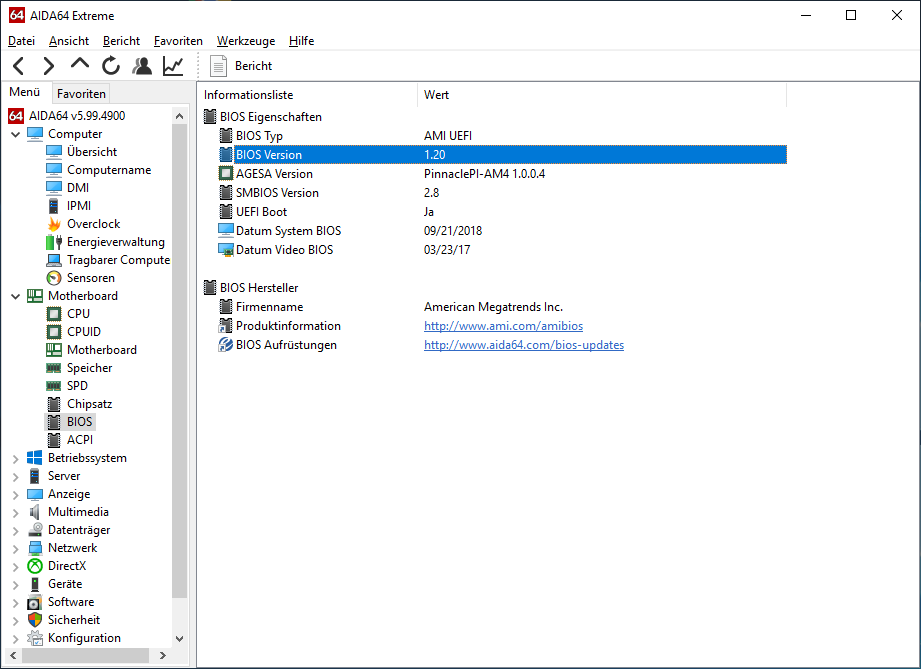This screenshot has height=669, width=921.
Task: Click the Betriebssystem Windows logo icon
Action: tap(35, 458)
